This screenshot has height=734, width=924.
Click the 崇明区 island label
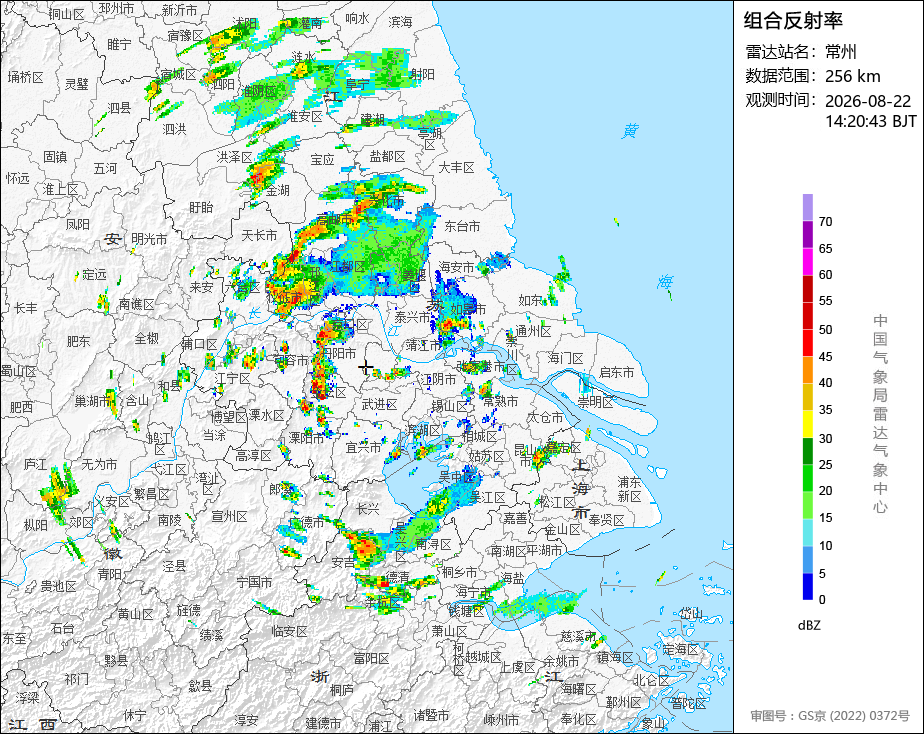[595, 402]
